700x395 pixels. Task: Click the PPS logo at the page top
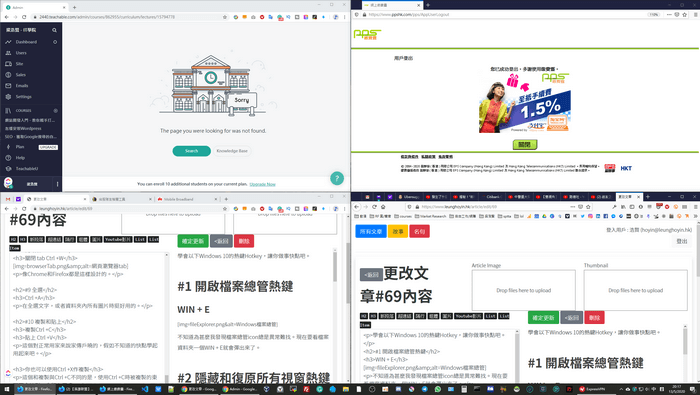(367, 34)
